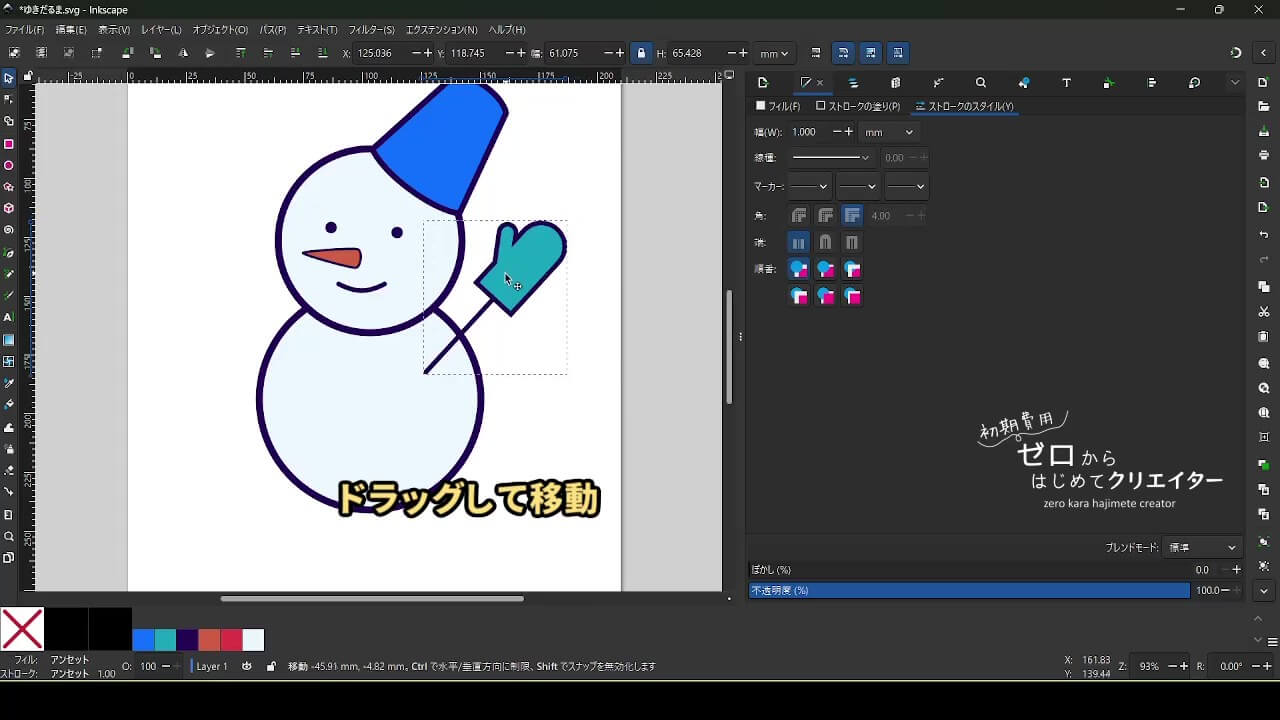1280x720 pixels.
Task: Click the Print icon in command bar
Action: (1264, 155)
